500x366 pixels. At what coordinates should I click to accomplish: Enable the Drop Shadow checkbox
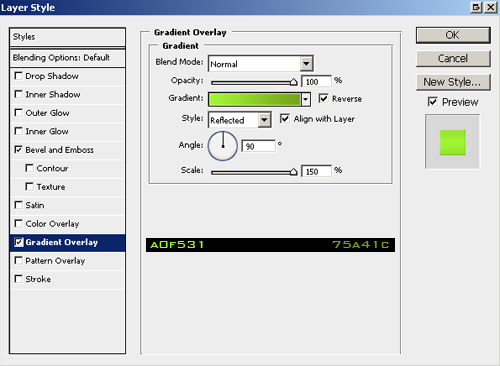tap(19, 76)
